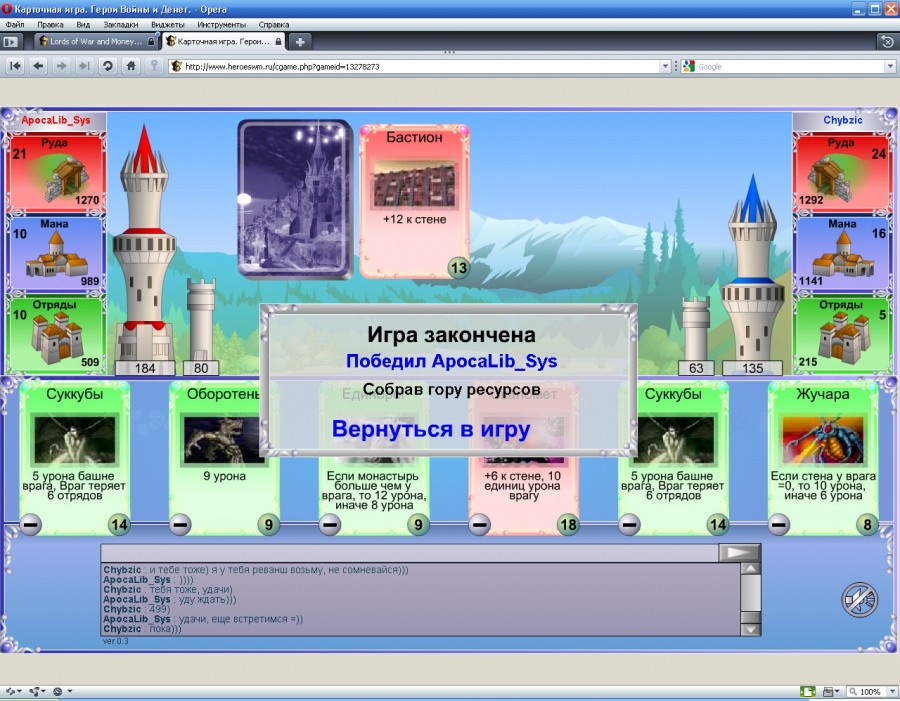Viewport: 900px width, 701px height.
Task: Click the ApocaLib_Sys player name
Action: coord(56,120)
